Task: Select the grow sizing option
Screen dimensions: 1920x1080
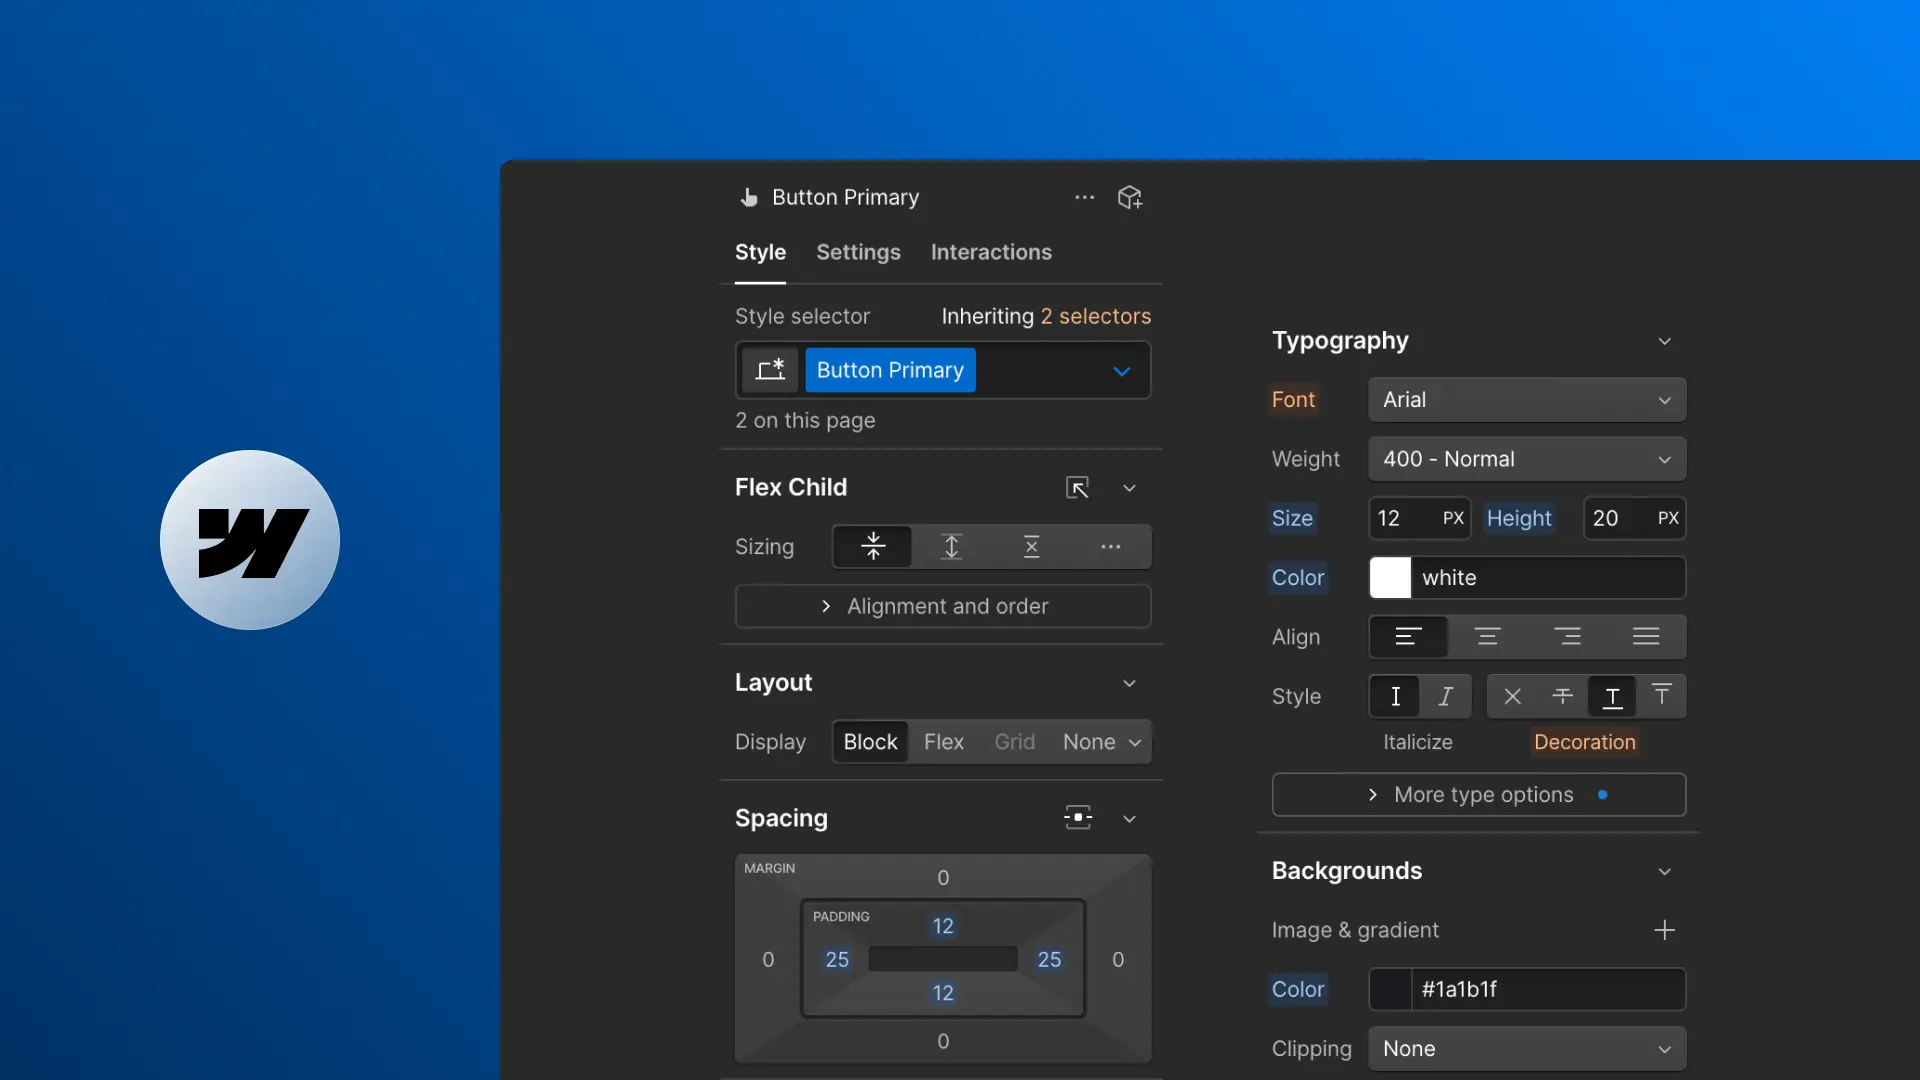Action: (x=952, y=546)
